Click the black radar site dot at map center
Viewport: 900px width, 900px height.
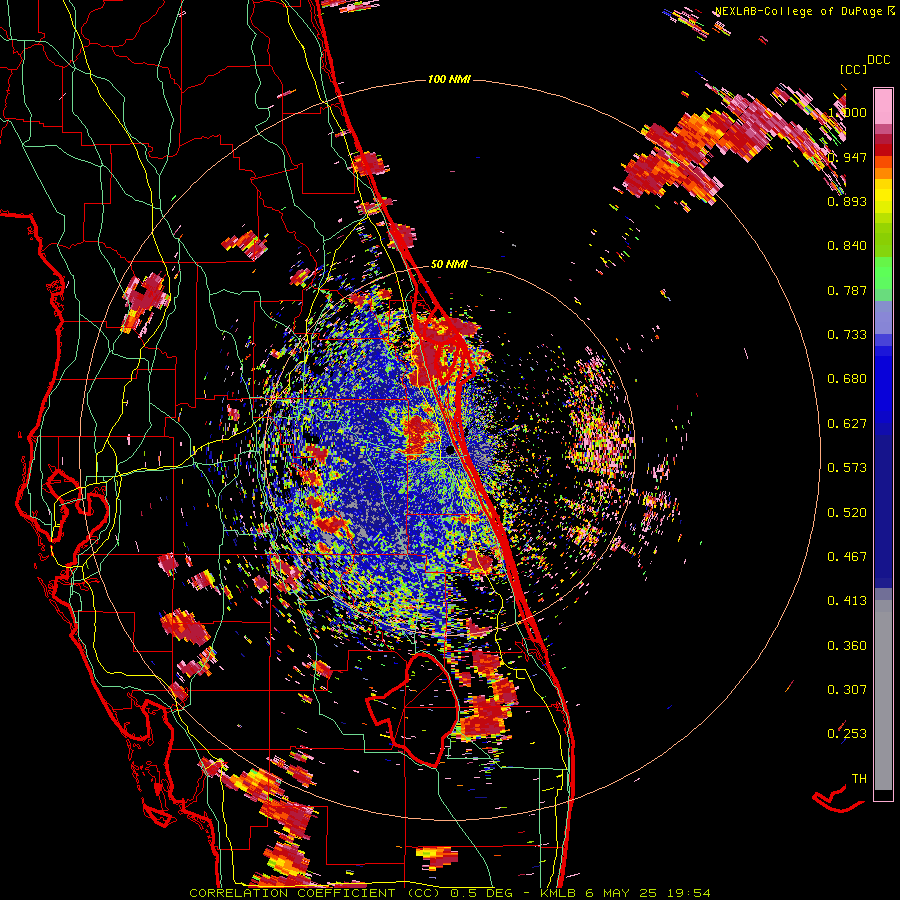pyautogui.click(x=450, y=451)
